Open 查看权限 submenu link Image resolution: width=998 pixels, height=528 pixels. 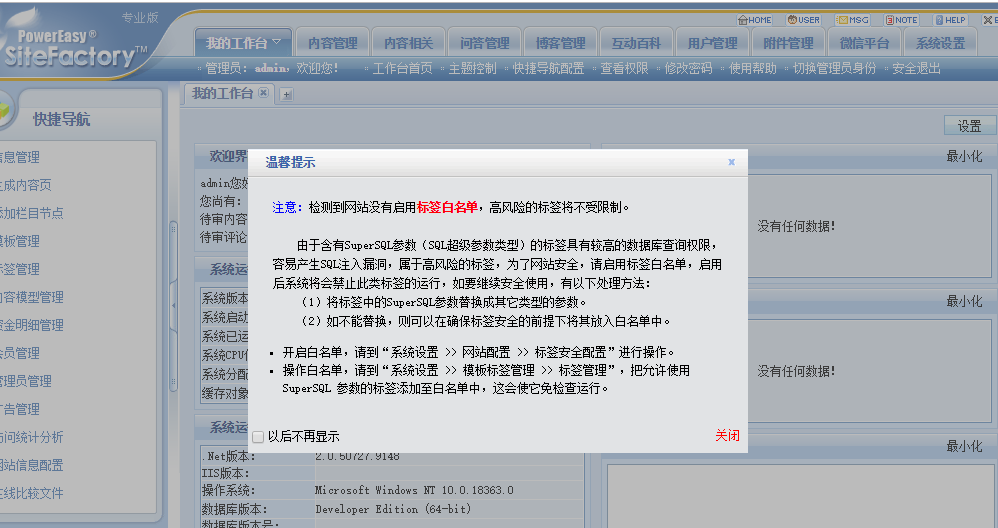pyautogui.click(x=624, y=68)
